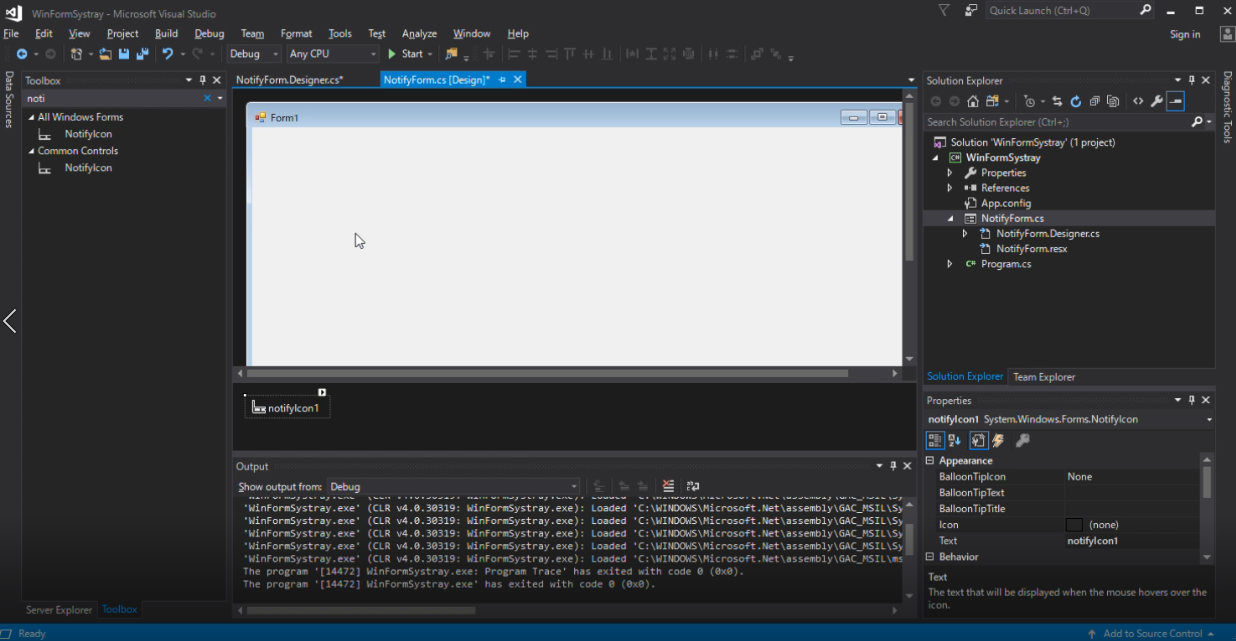Click Clear All icon in Output toolbar
The width and height of the screenshot is (1236, 641).
[668, 487]
